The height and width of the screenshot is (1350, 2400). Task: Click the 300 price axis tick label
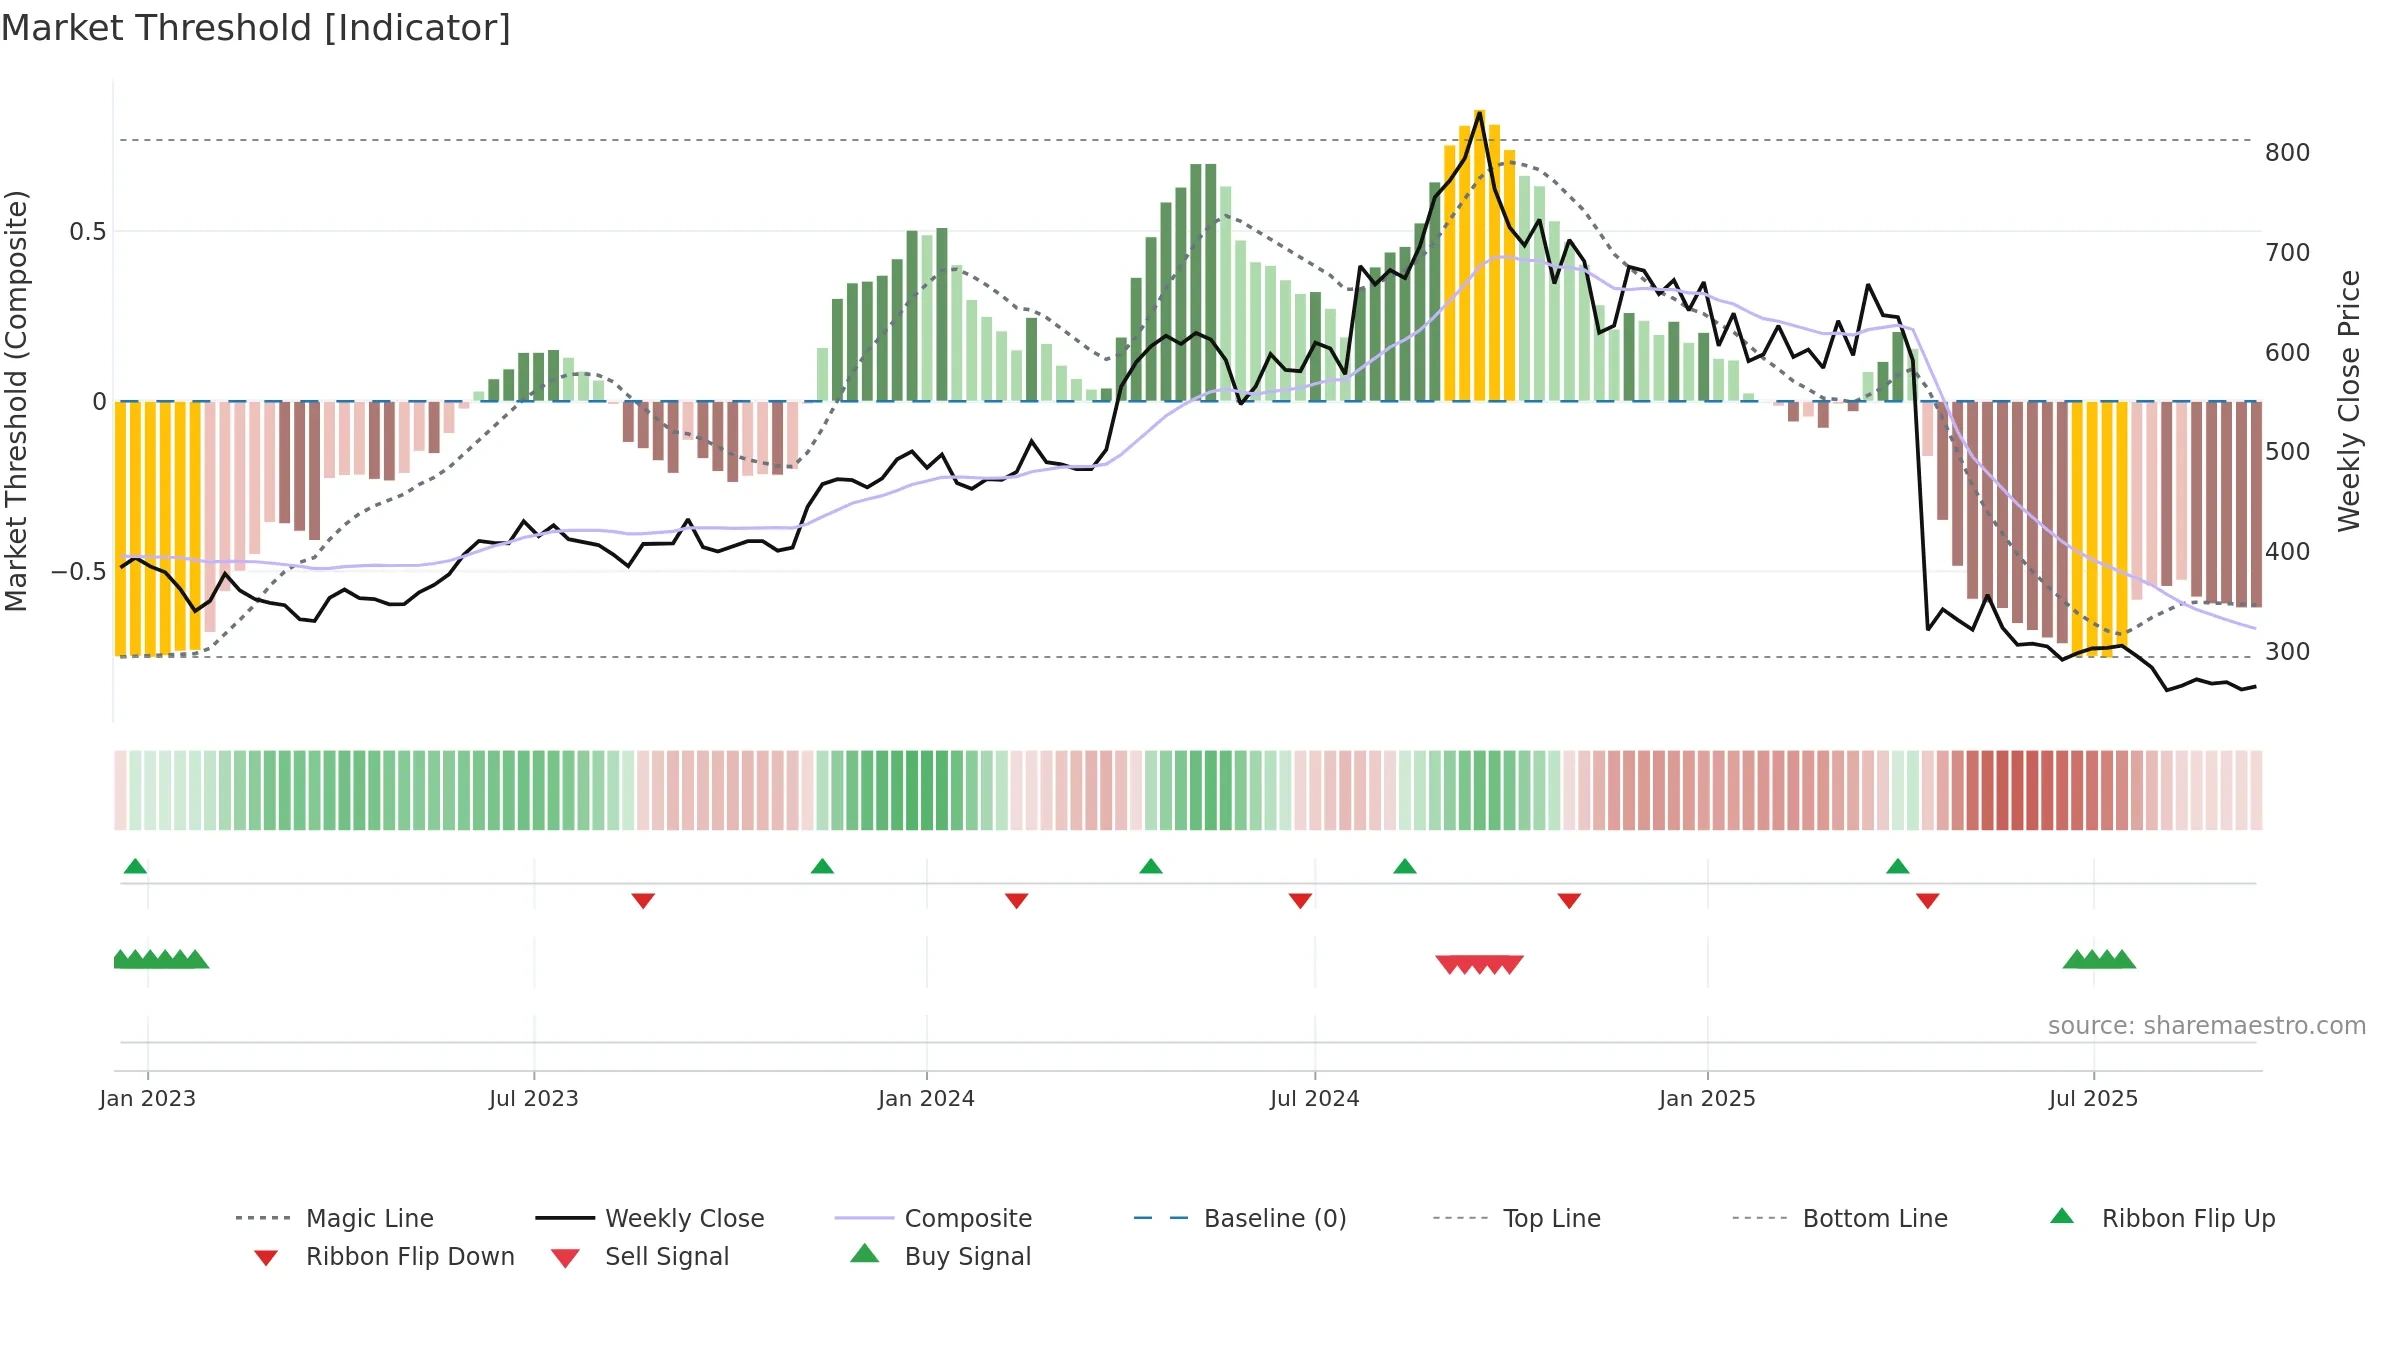2288,652
